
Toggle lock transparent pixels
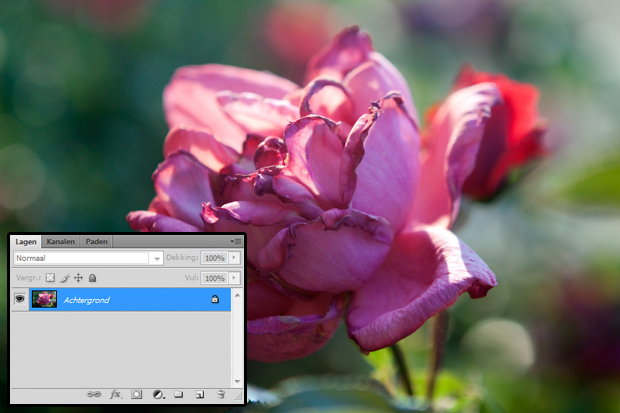click(51, 278)
